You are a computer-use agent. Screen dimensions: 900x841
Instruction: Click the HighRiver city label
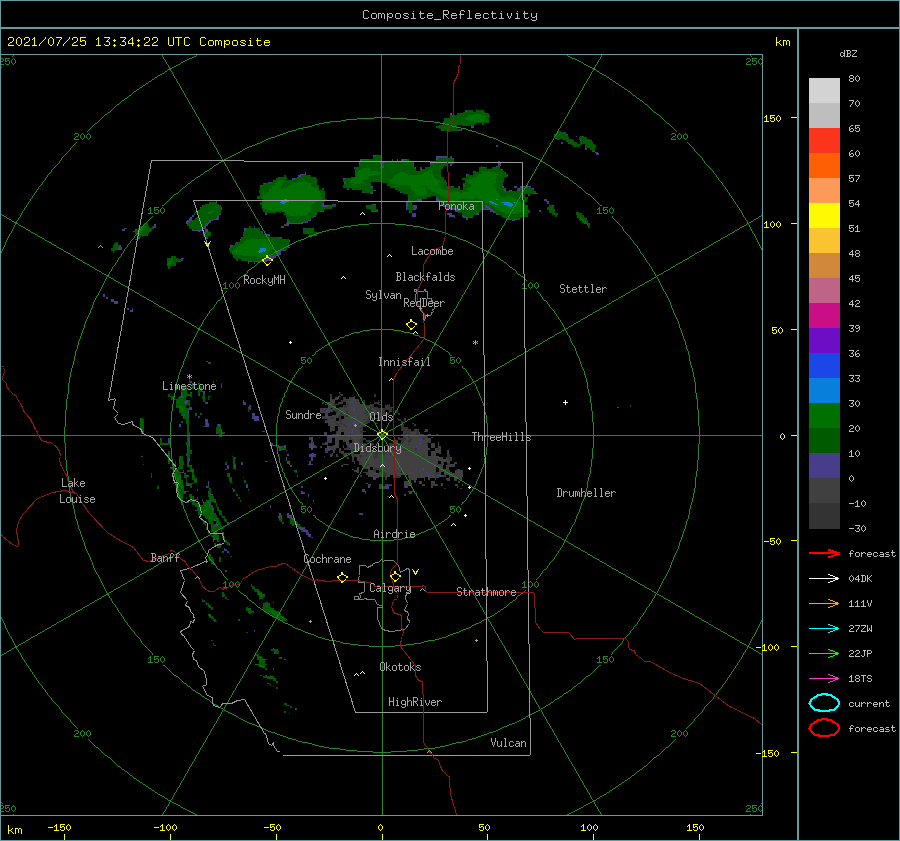point(415,702)
